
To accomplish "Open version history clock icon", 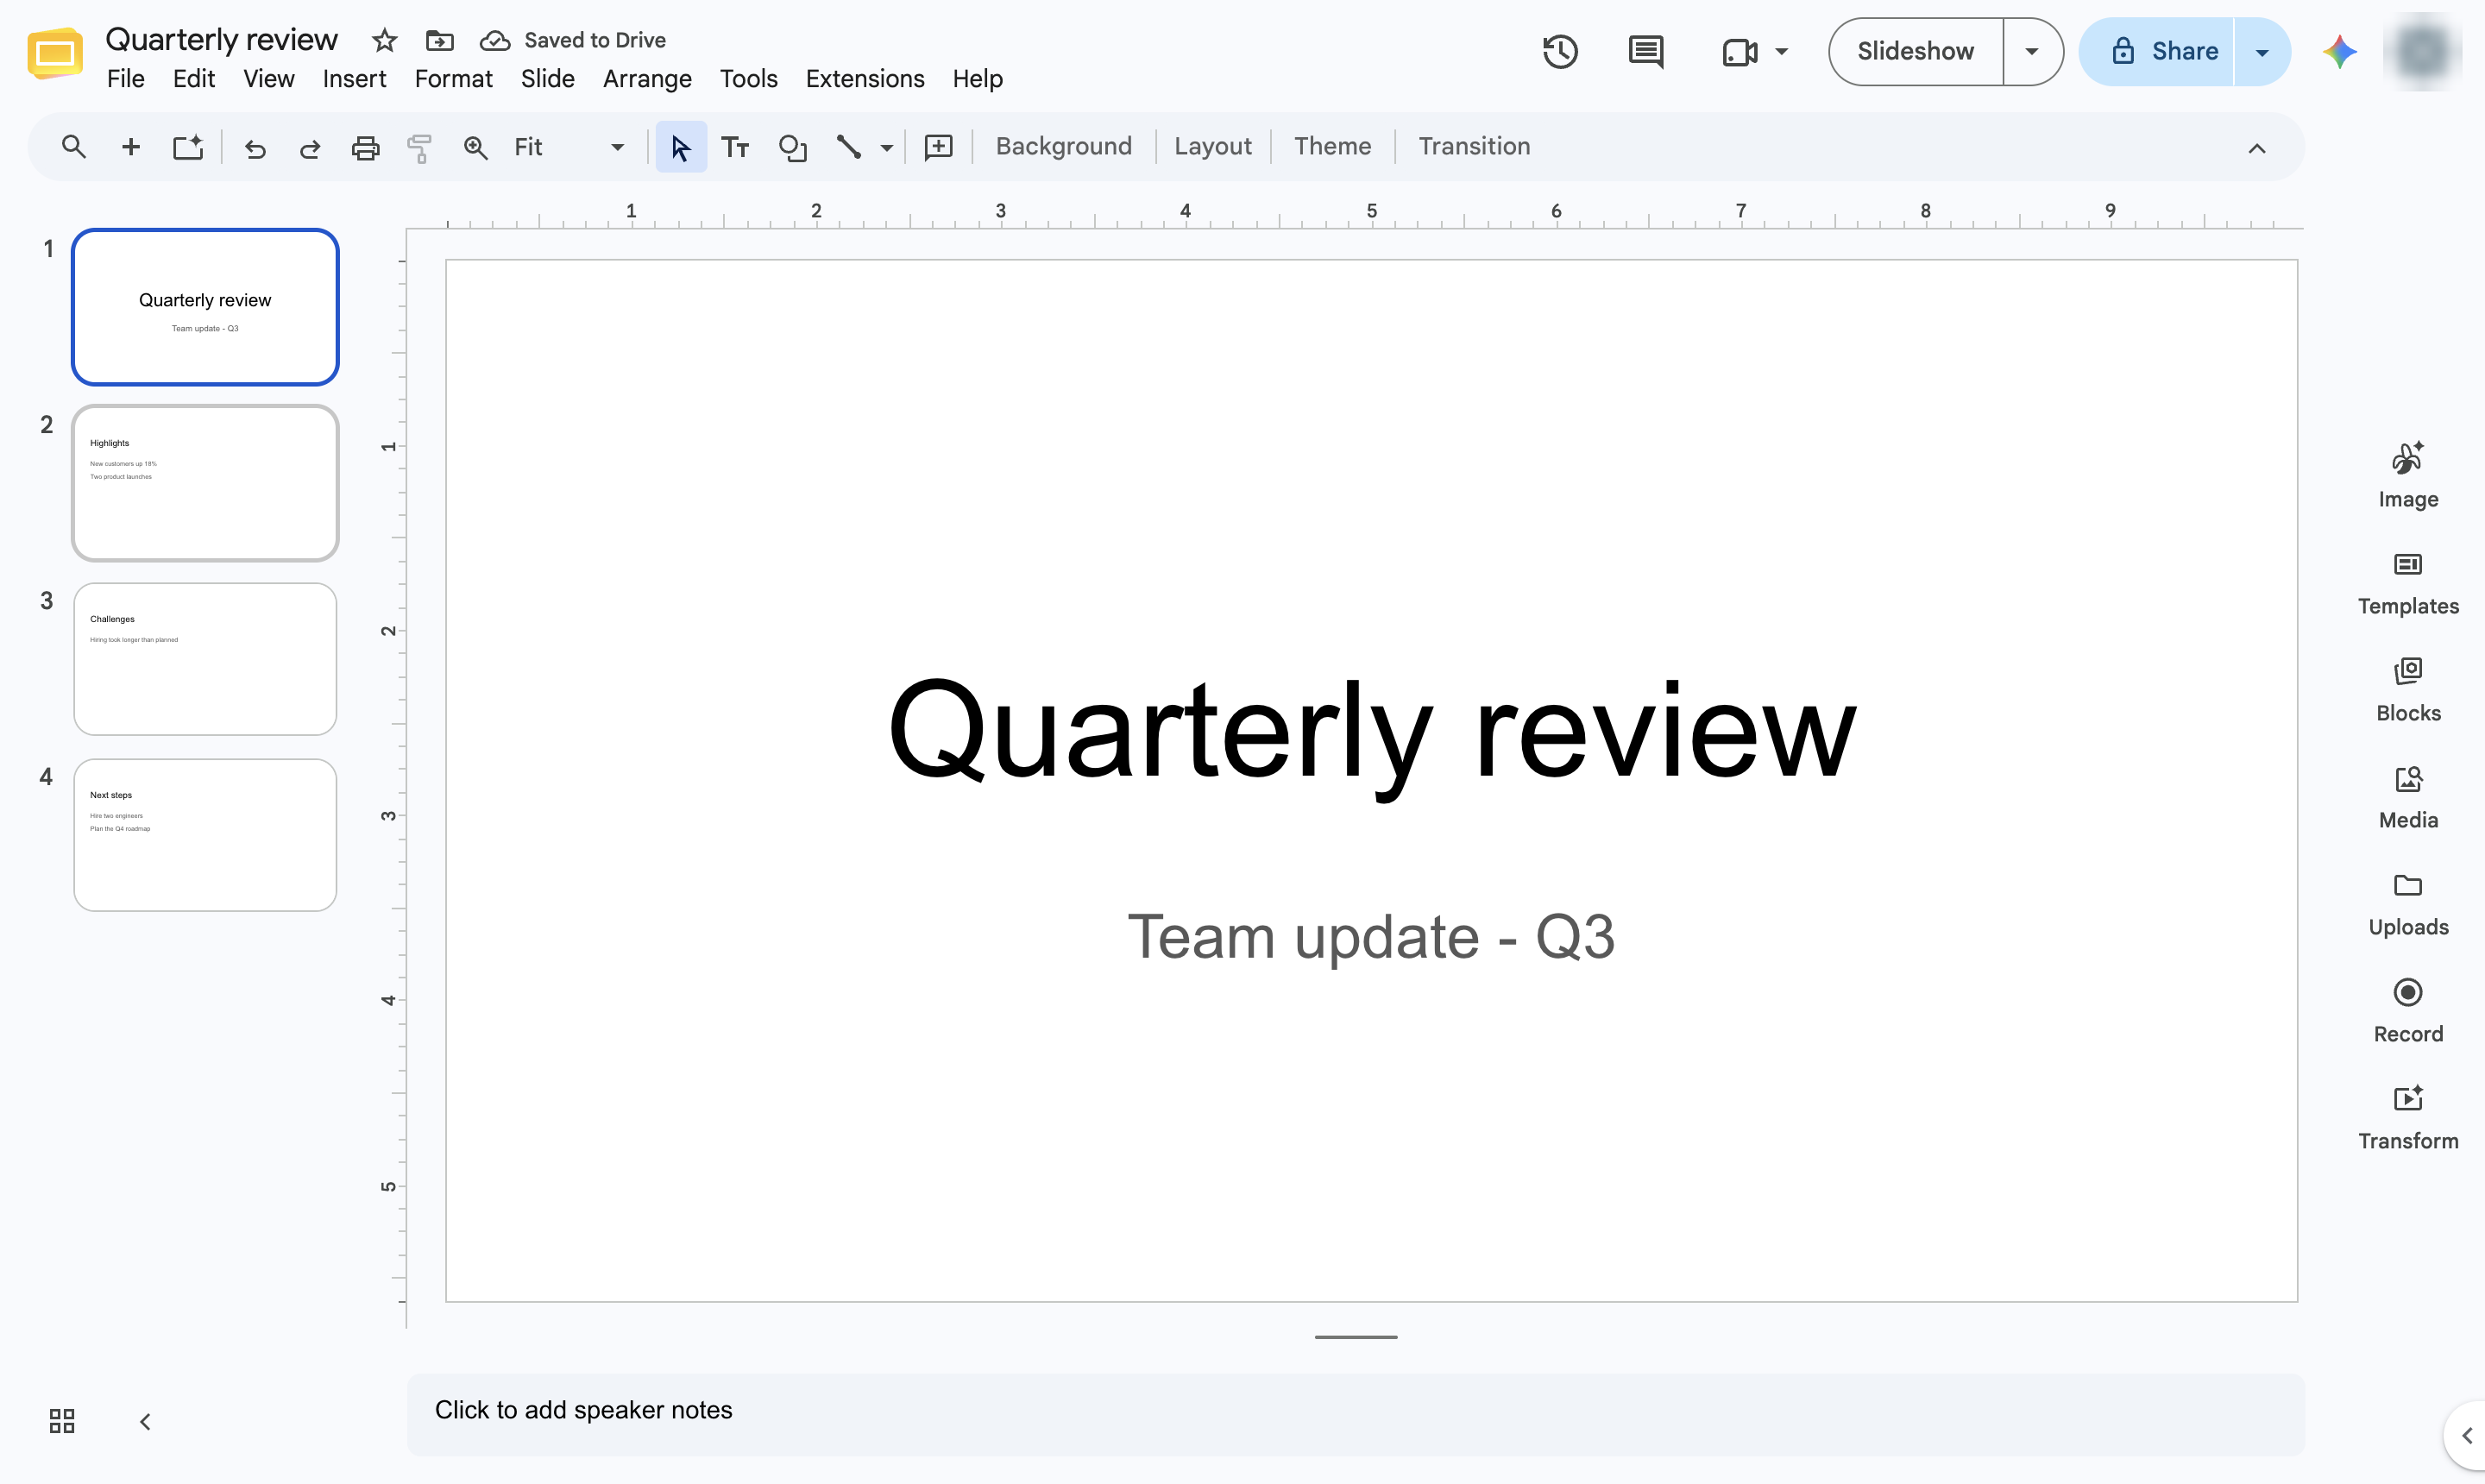I will [1560, 51].
